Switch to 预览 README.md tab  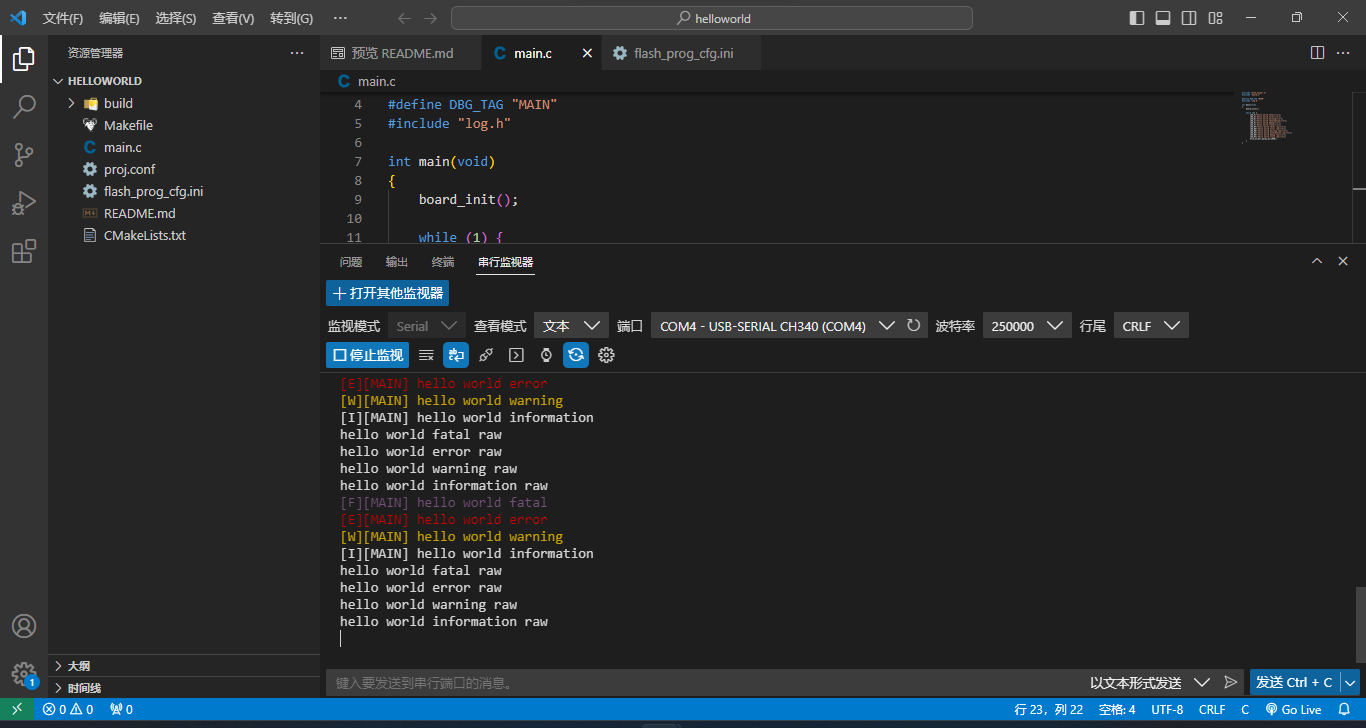[x=400, y=53]
